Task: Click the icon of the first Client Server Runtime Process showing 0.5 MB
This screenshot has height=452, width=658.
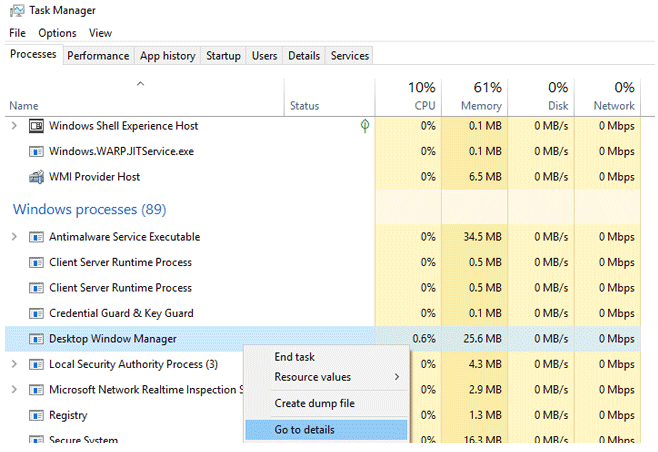Action: coord(36,263)
